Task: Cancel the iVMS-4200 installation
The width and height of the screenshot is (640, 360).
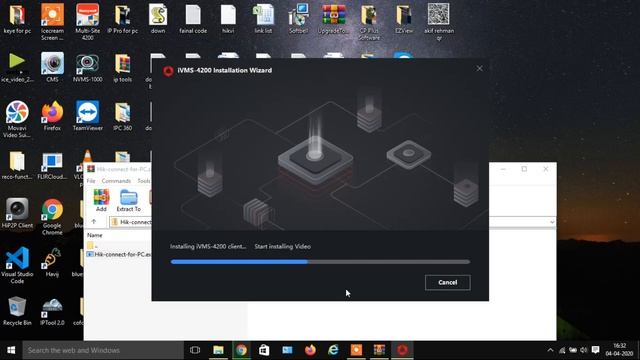Action: point(447,282)
